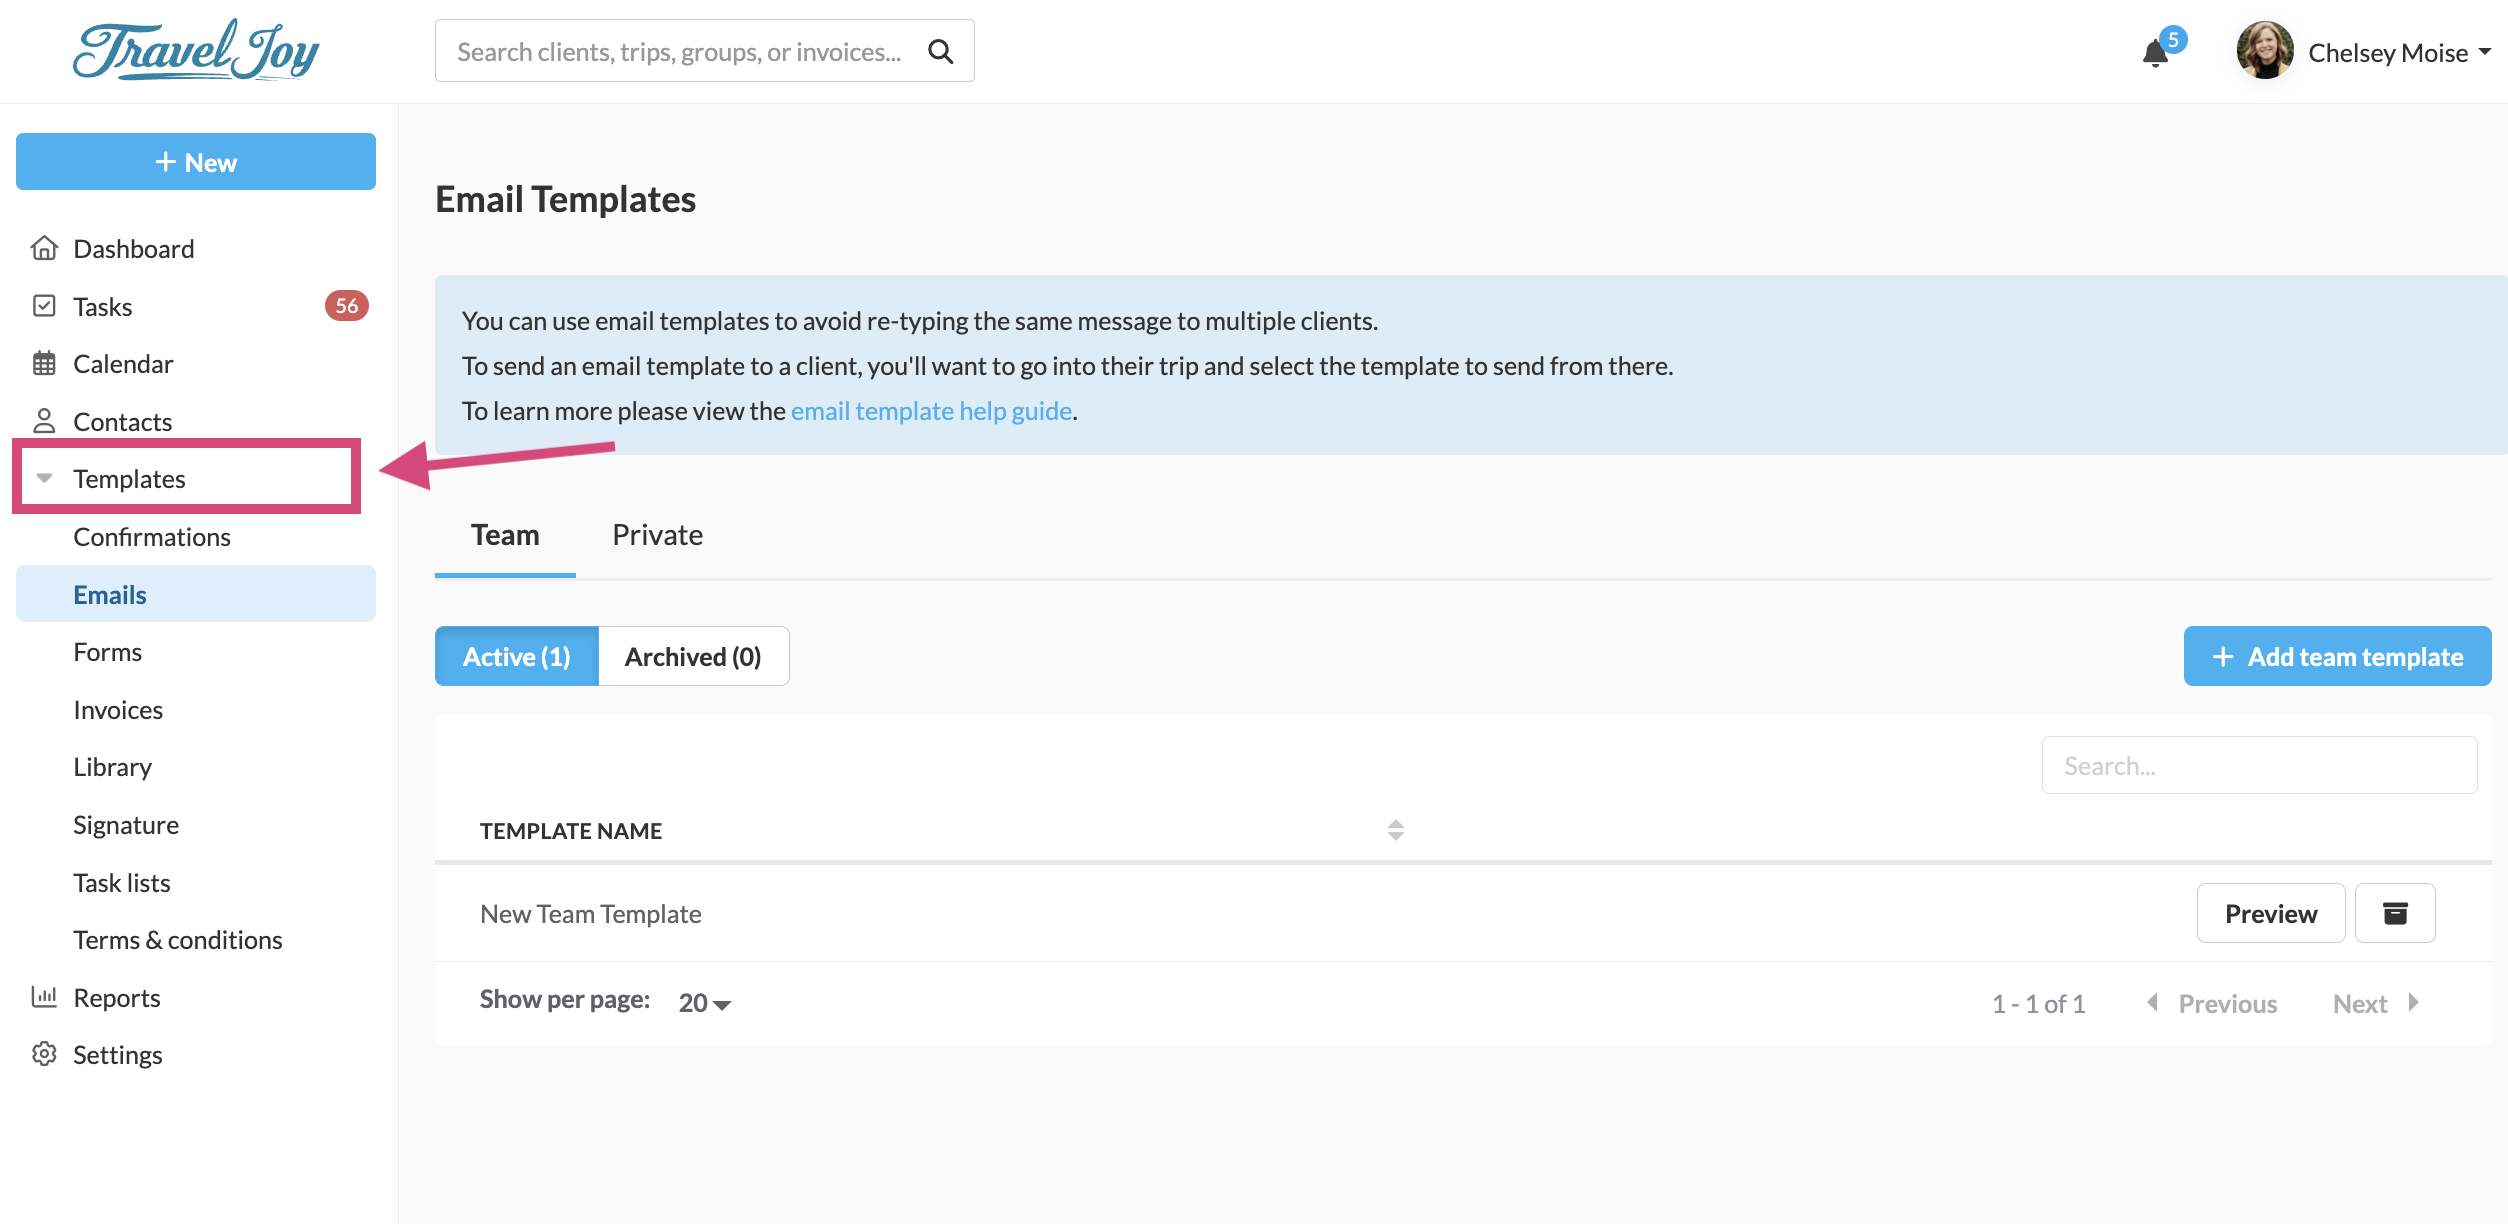Open the Forms templates menu item
Image resolution: width=2508 pixels, height=1224 pixels.
coord(108,652)
